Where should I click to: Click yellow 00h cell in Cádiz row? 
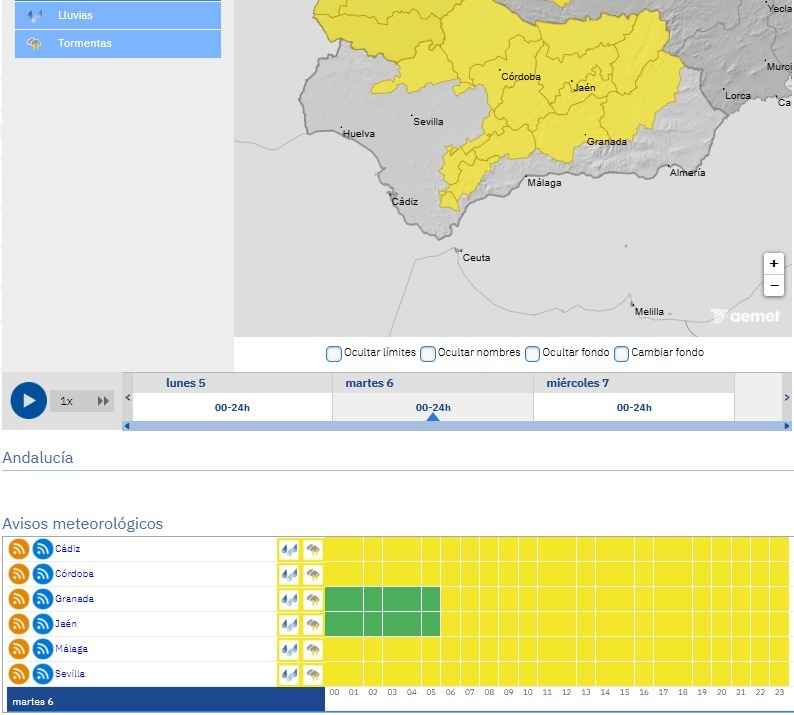coord(334,549)
